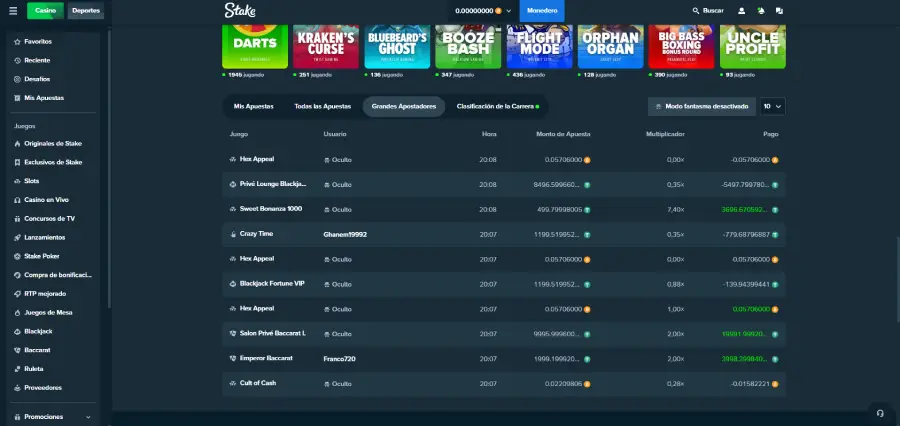This screenshot has width=900, height=426.
Task: Click the Reciente clock icon
Action: coord(18,60)
